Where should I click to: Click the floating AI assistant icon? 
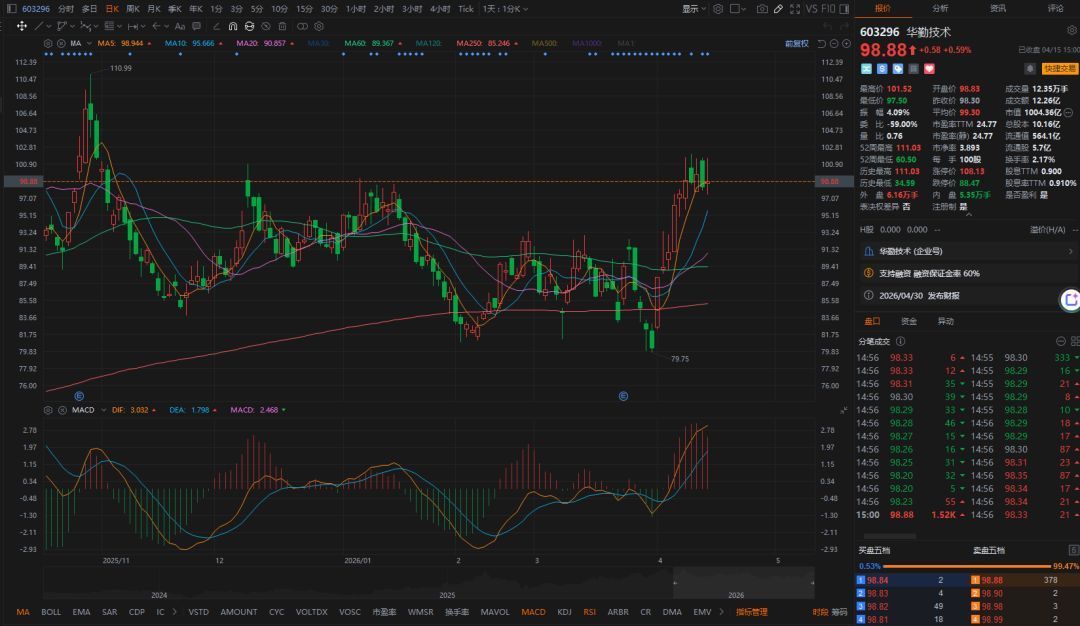coord(1070,298)
